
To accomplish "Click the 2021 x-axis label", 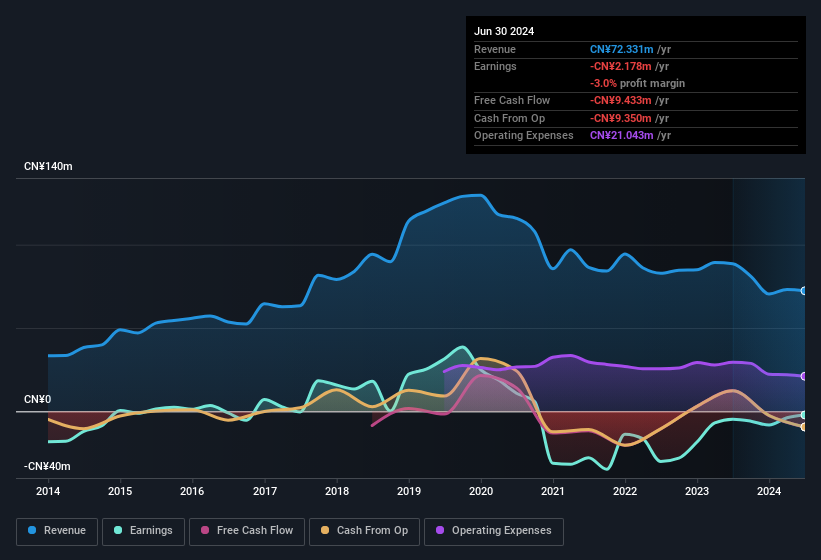I will [553, 491].
